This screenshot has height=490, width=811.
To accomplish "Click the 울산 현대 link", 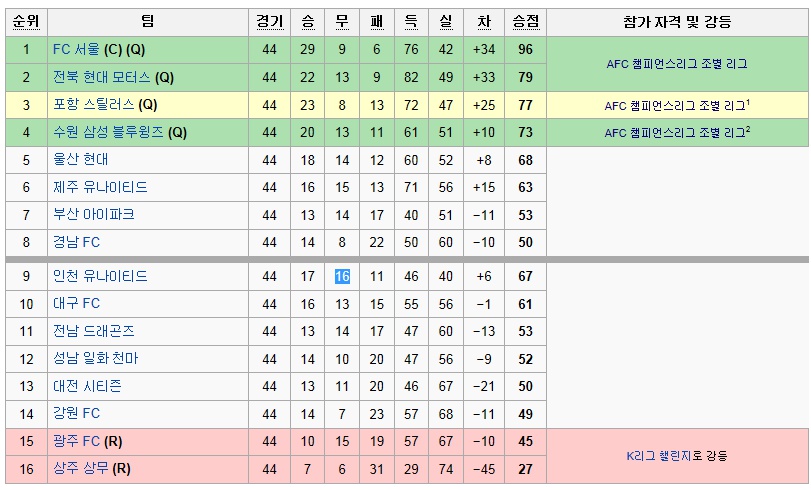I will (x=81, y=160).
